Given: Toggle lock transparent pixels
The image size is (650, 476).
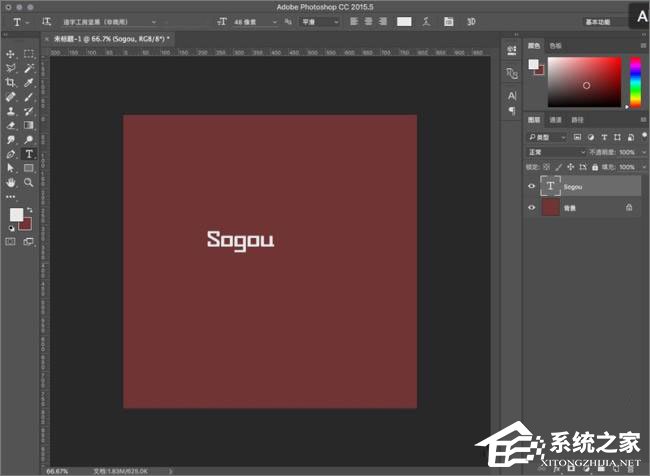Looking at the screenshot, I should [546, 167].
